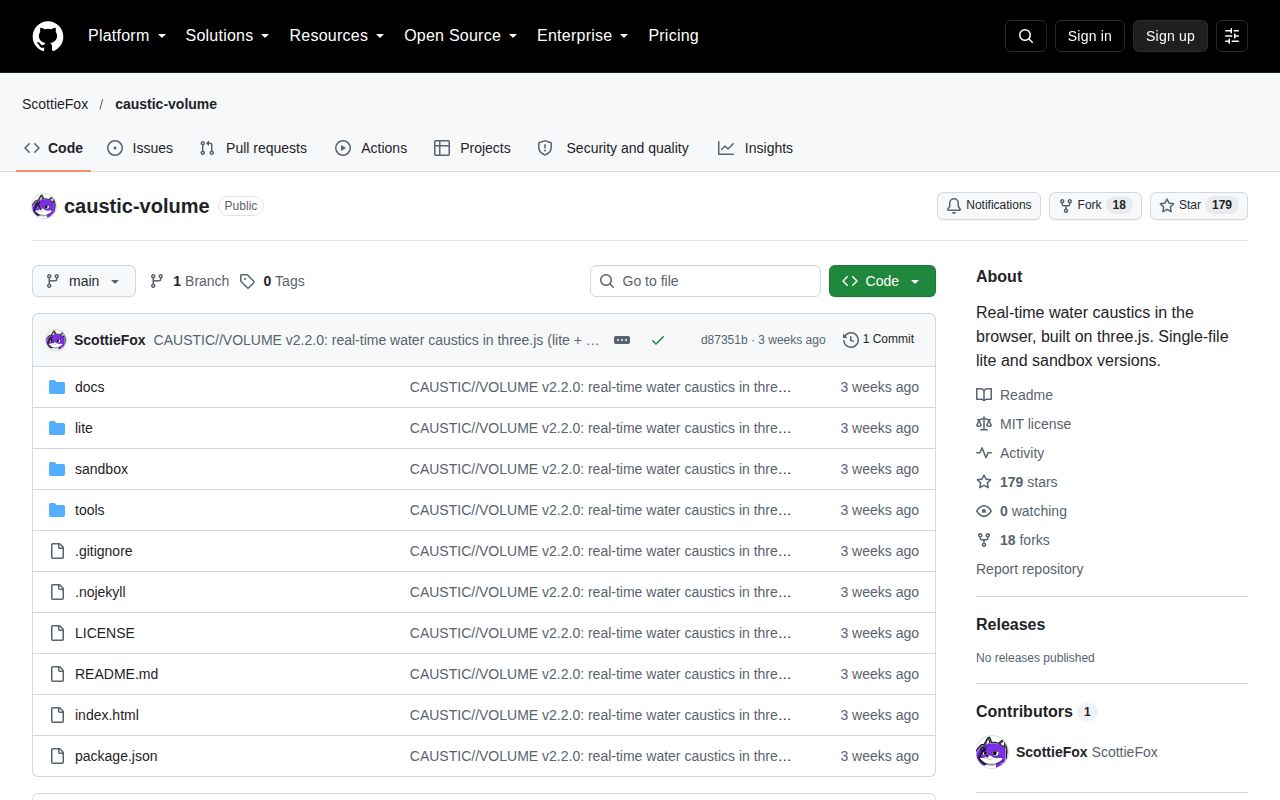Screen dimensions: 1280x800
Task: Click the green commit status checkmark
Action: point(658,340)
